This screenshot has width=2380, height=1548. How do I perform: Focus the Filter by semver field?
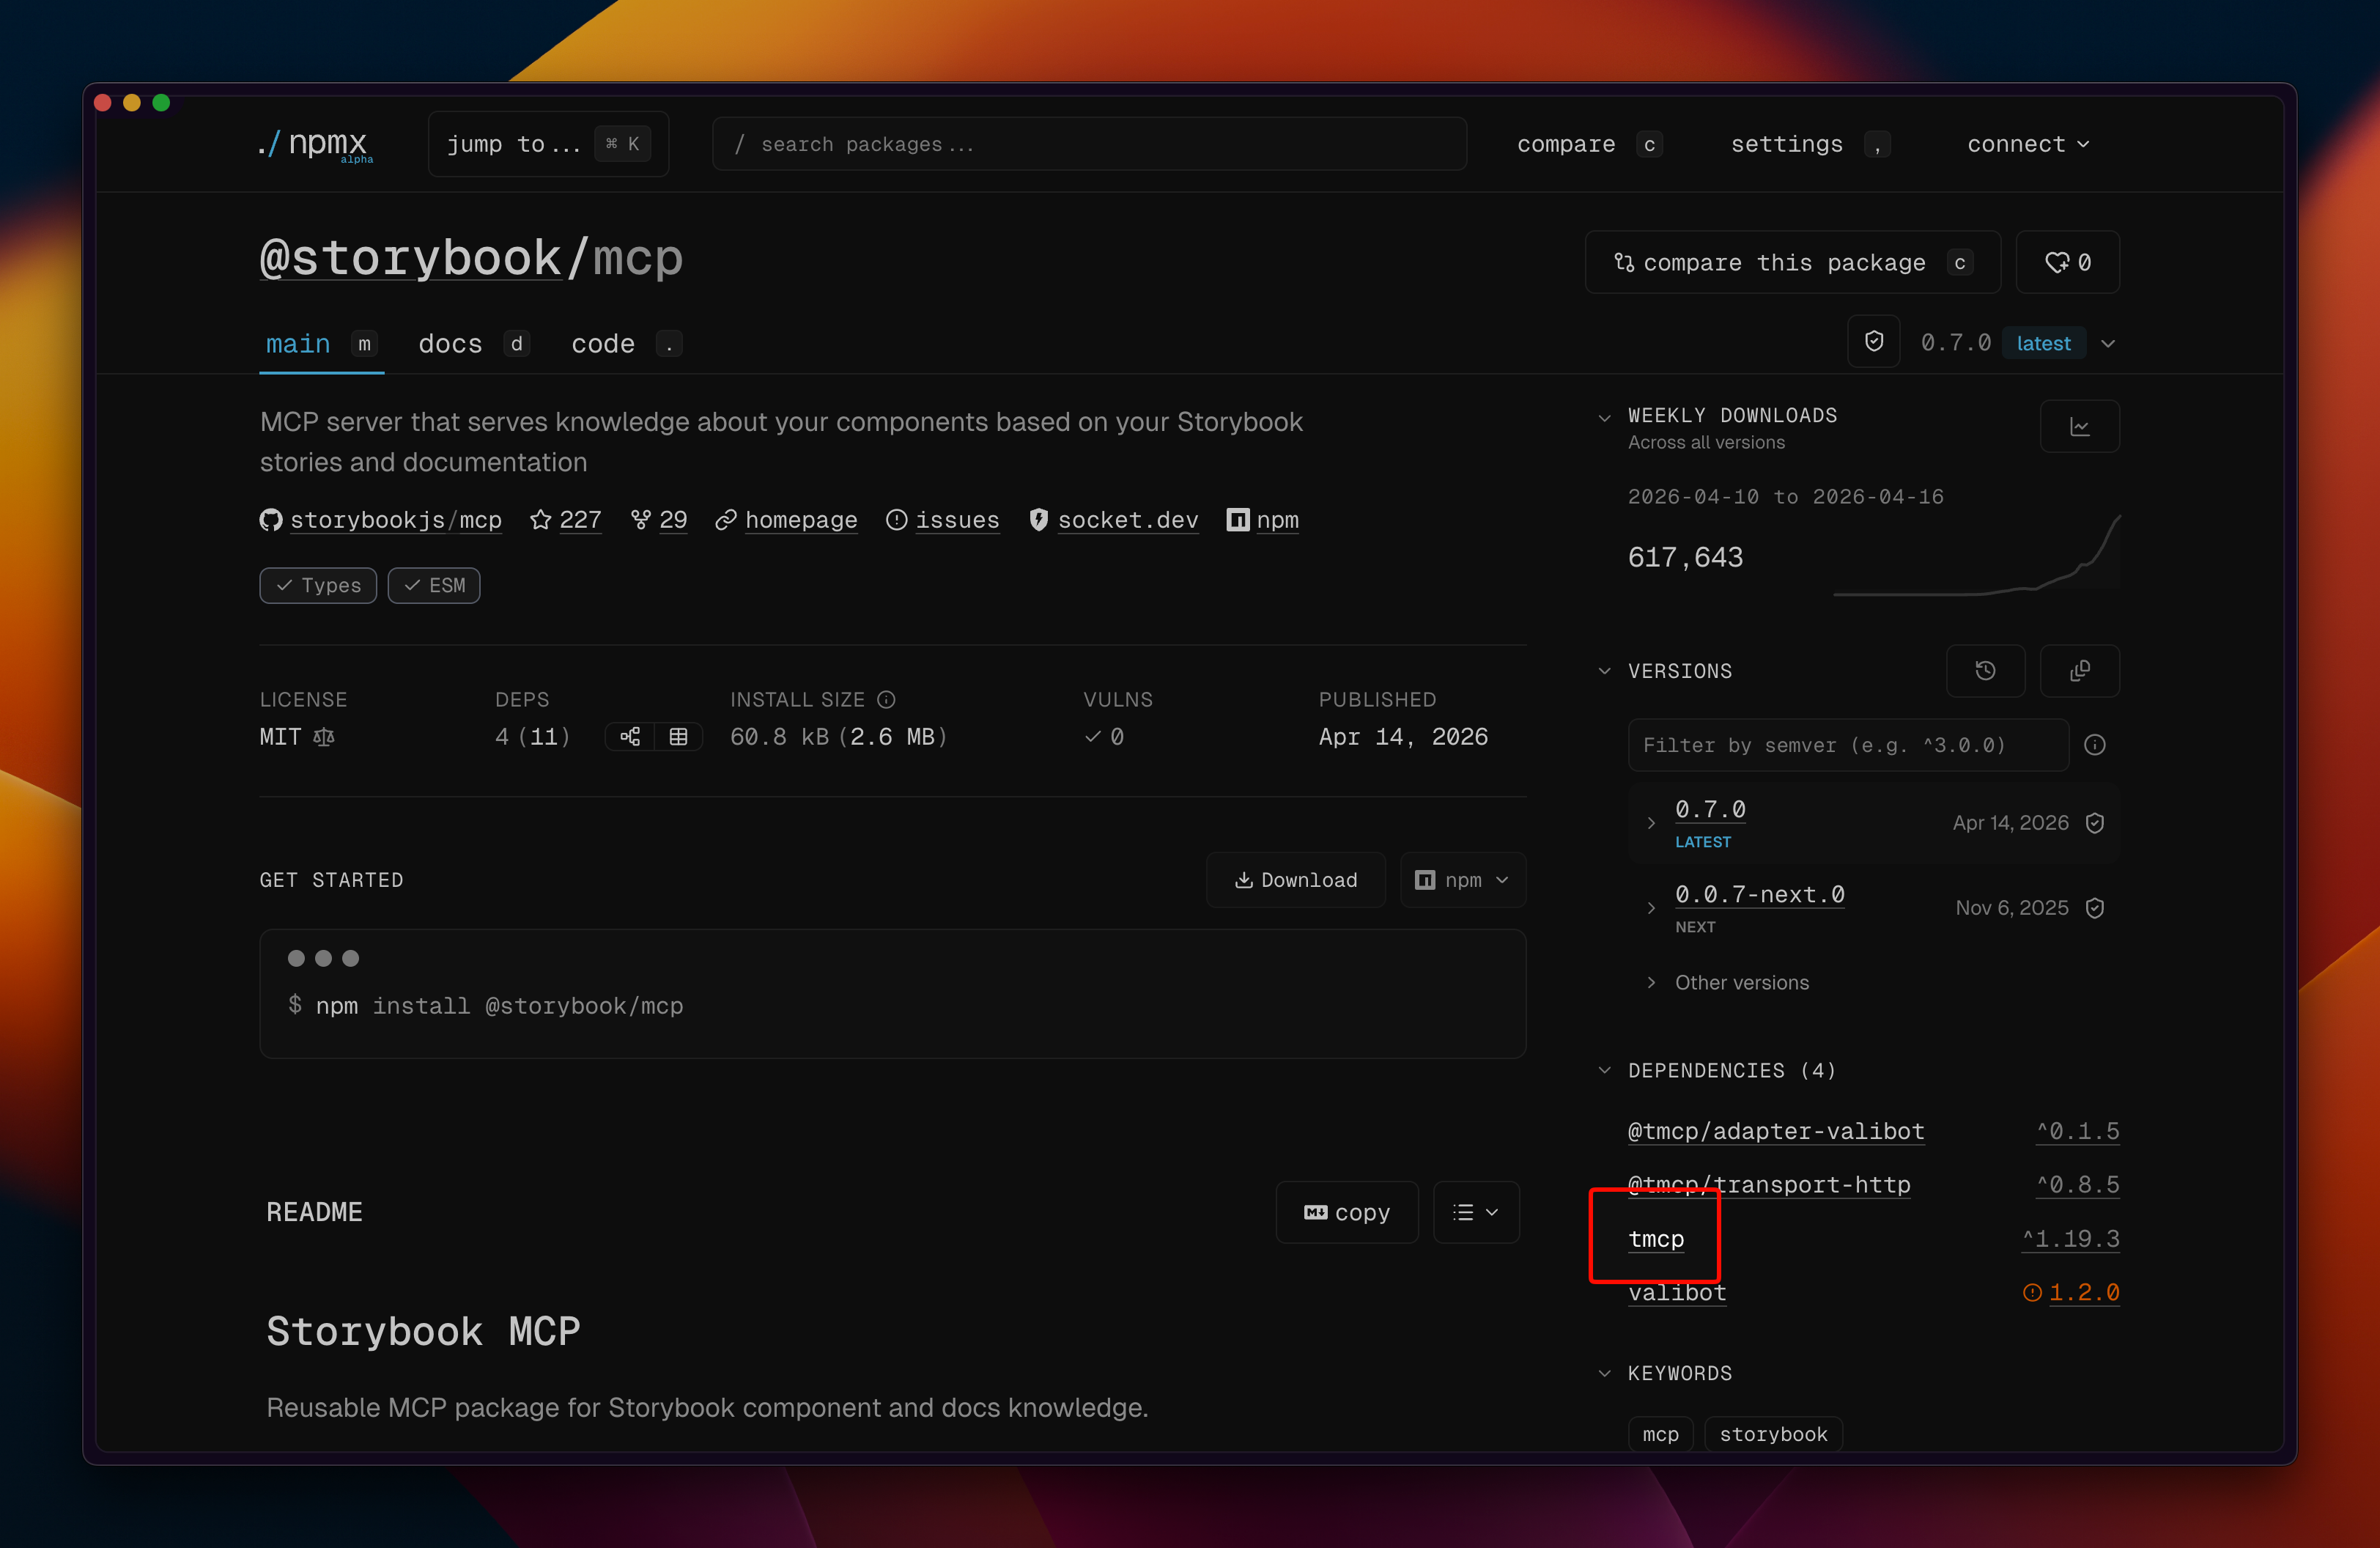pyautogui.click(x=1847, y=745)
